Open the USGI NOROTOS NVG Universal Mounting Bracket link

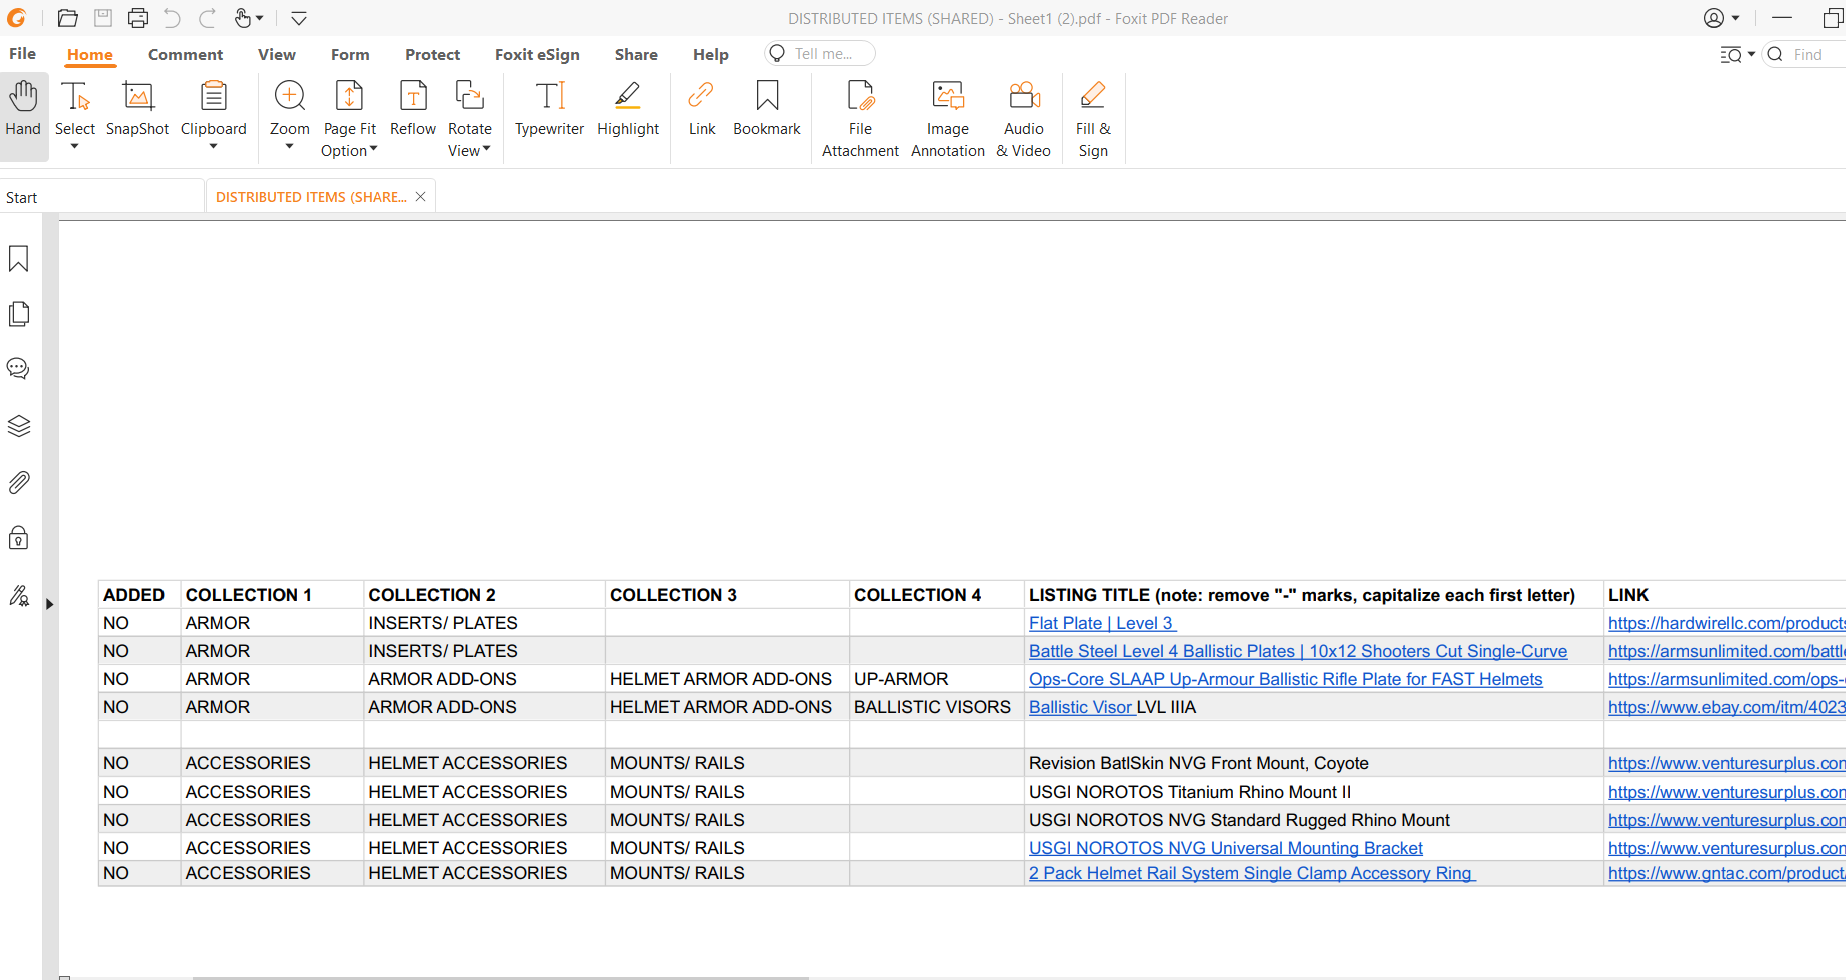pos(1226,848)
